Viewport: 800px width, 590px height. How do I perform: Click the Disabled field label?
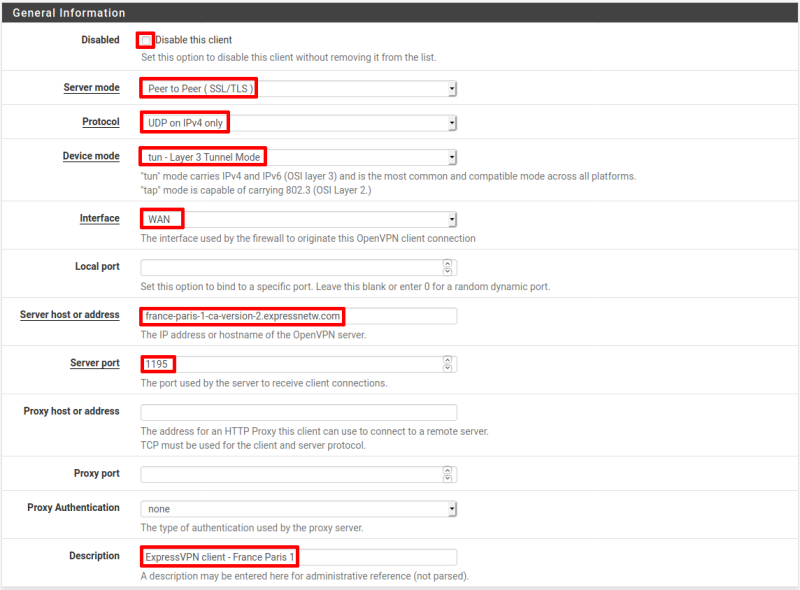coord(100,40)
